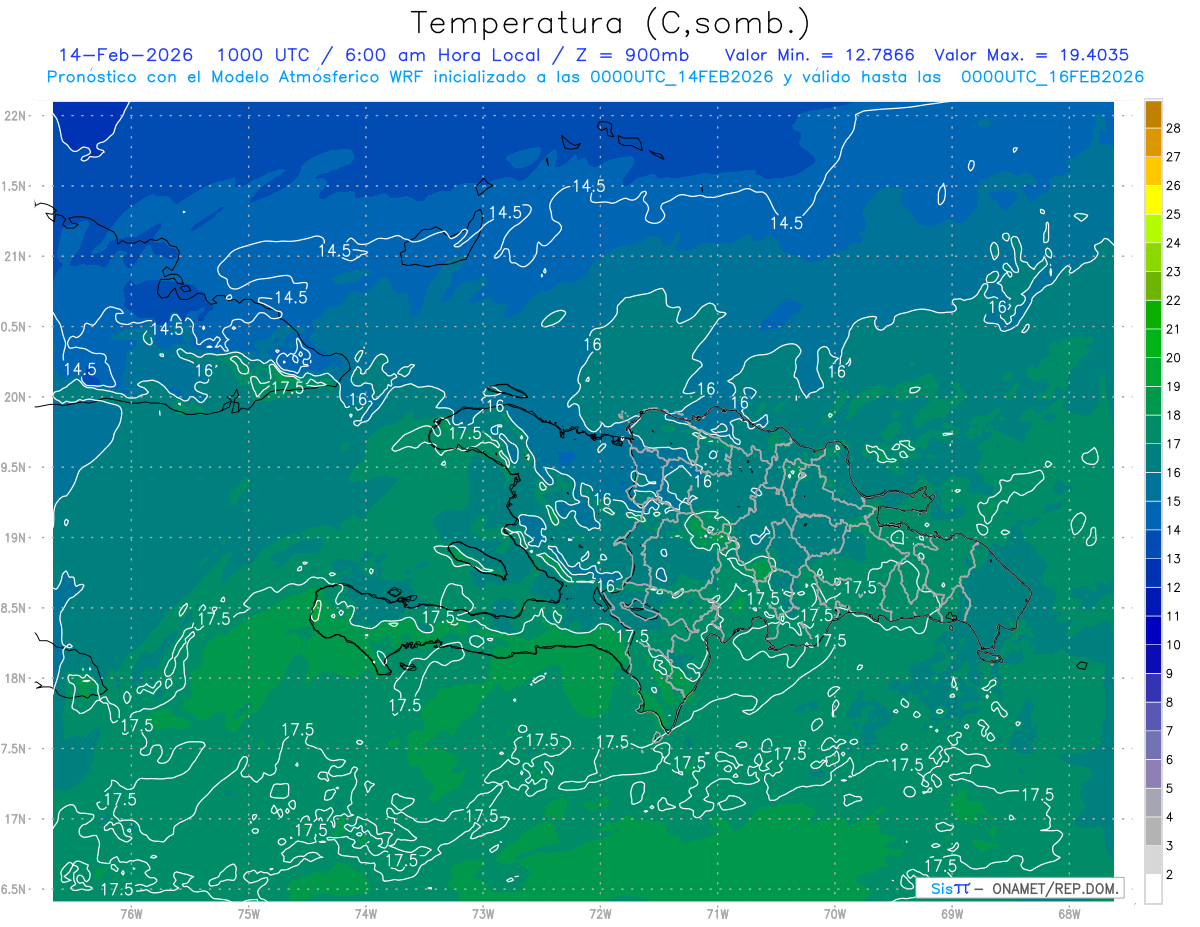Pick the lime green colorbar swatch between 24 and 25
The height and width of the screenshot is (927, 1200).
click(x=1153, y=228)
